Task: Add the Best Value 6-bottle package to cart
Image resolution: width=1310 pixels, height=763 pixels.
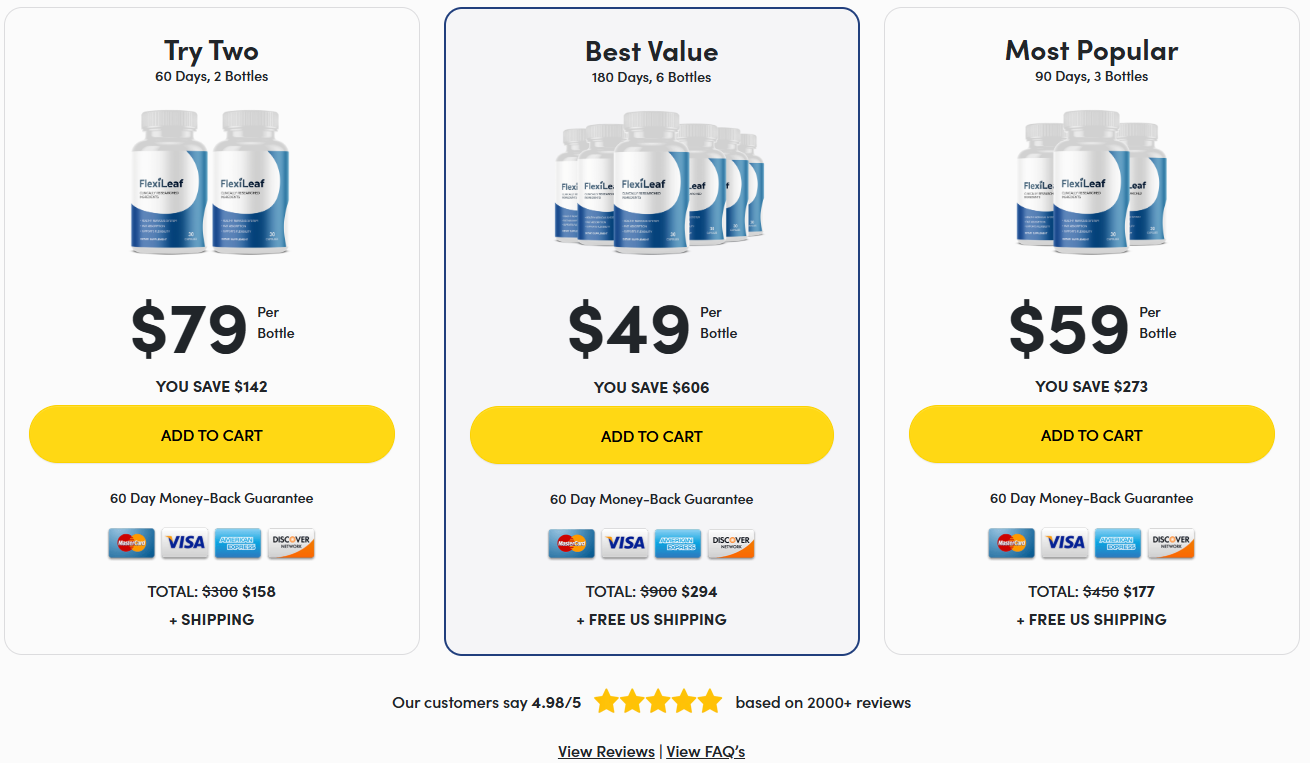Action: [652, 436]
